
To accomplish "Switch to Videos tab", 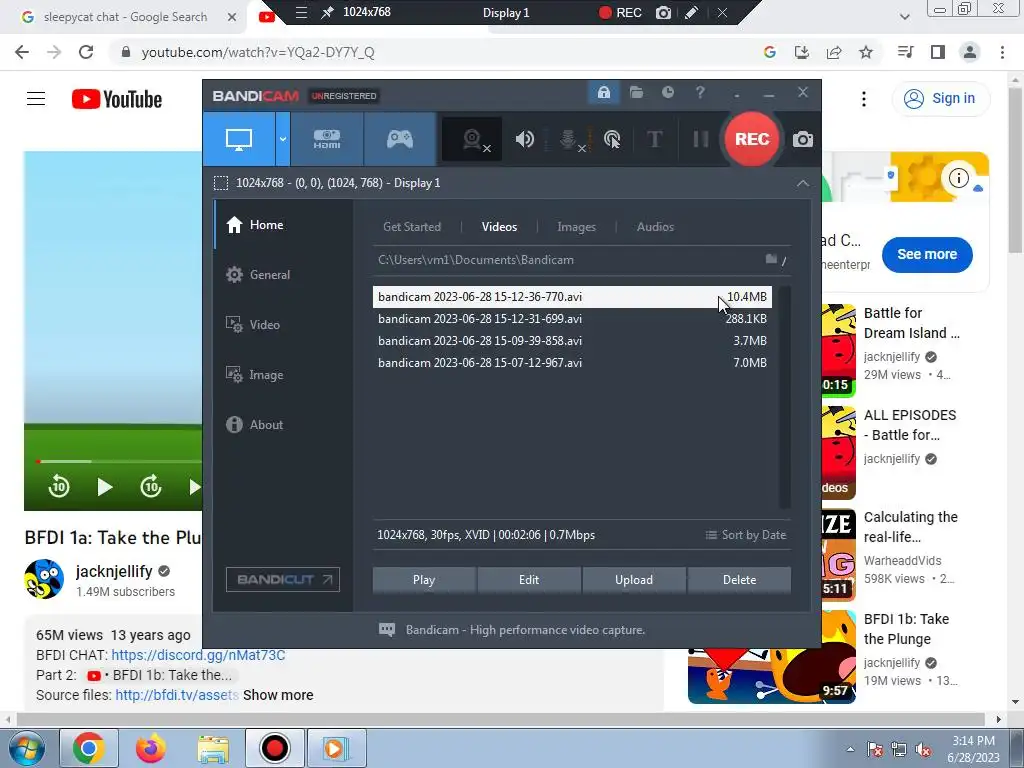I will pyautogui.click(x=500, y=227).
